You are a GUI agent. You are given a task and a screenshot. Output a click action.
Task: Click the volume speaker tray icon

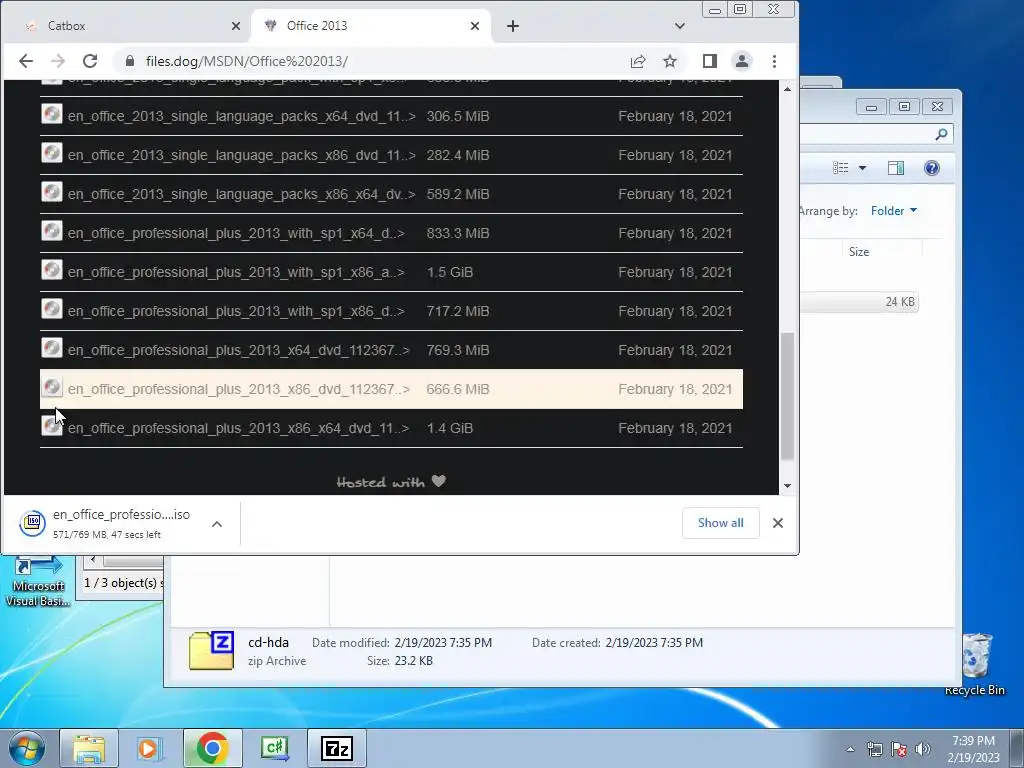[x=923, y=749]
